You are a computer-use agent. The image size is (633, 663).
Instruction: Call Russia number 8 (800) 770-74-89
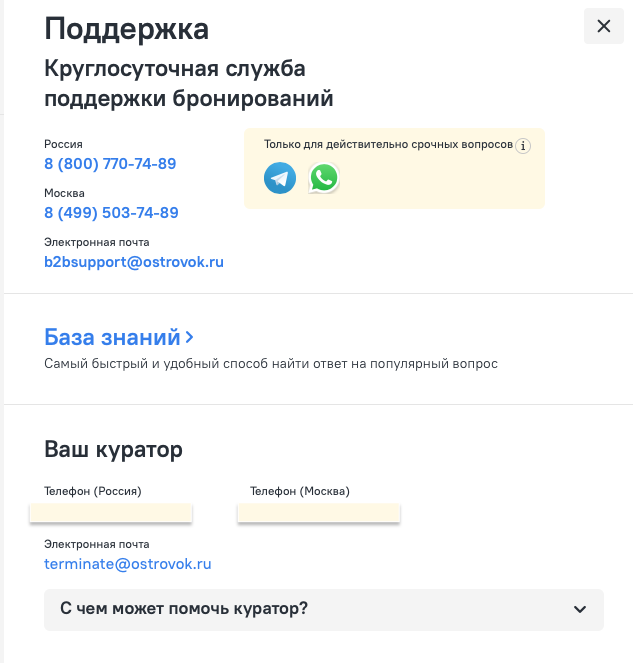[x=110, y=164]
